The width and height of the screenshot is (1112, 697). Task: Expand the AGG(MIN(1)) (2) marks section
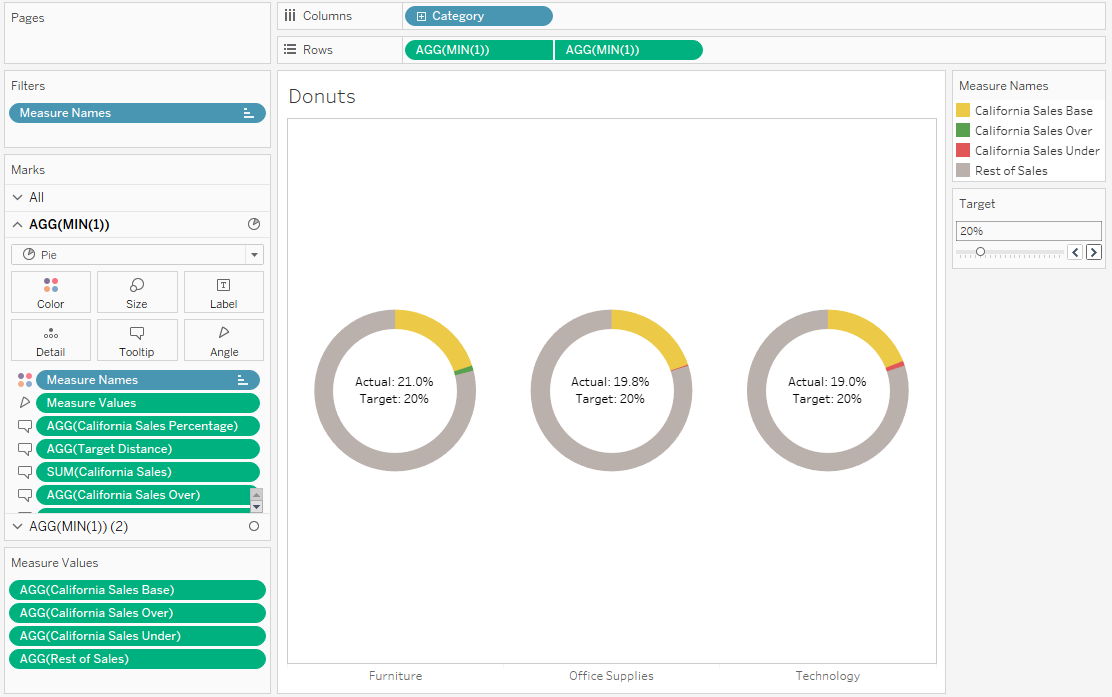18,526
